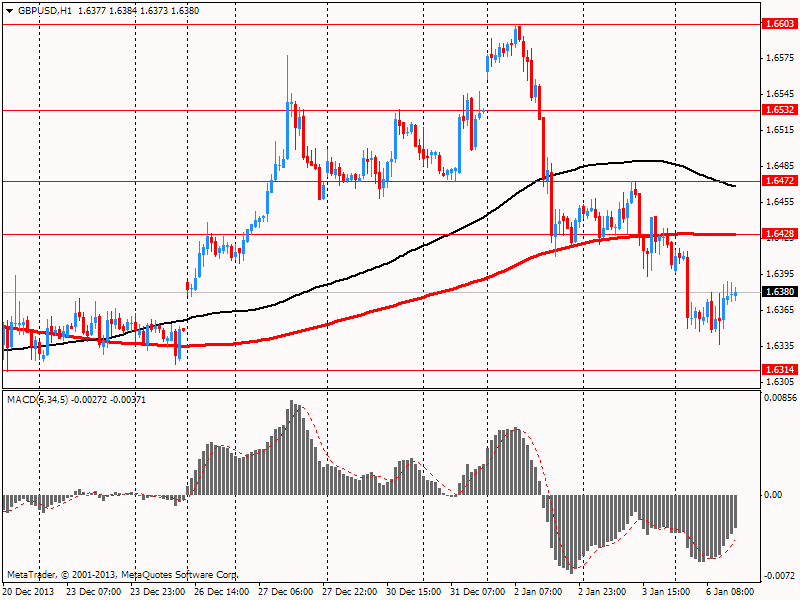Viewport: 800px width, 600px height.
Task: Click the 2 Jan 07:00 time label
Action: pos(540,592)
